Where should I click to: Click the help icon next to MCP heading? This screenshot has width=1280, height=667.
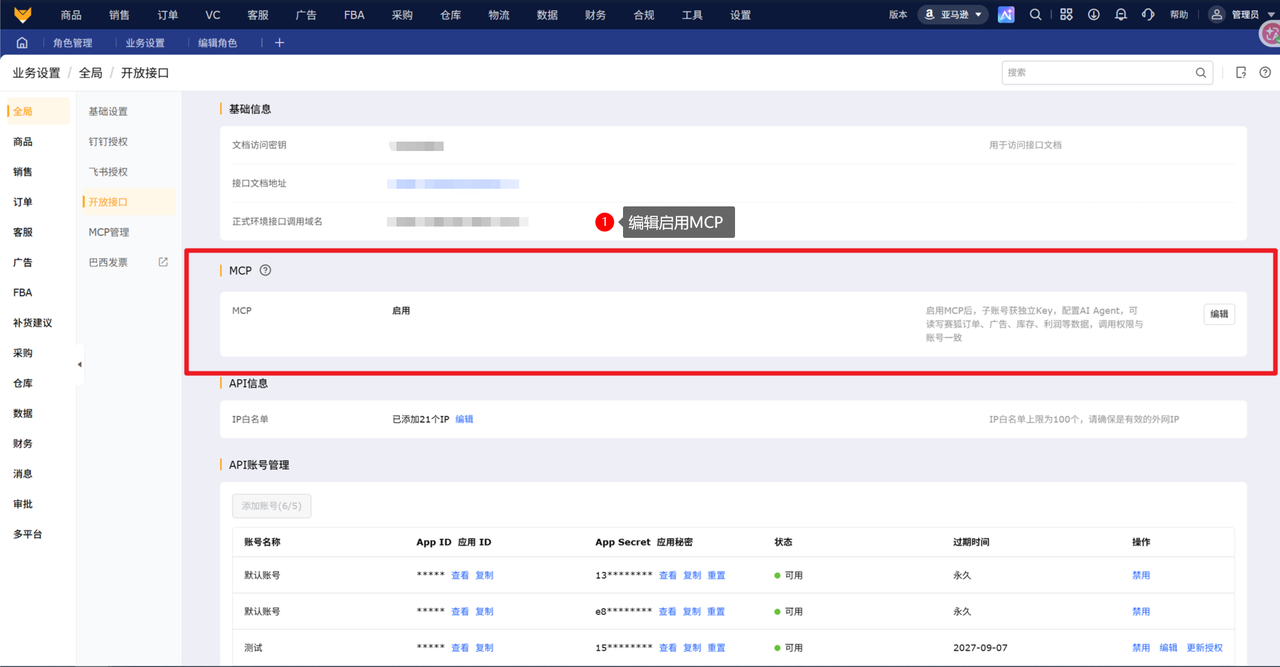(265, 270)
